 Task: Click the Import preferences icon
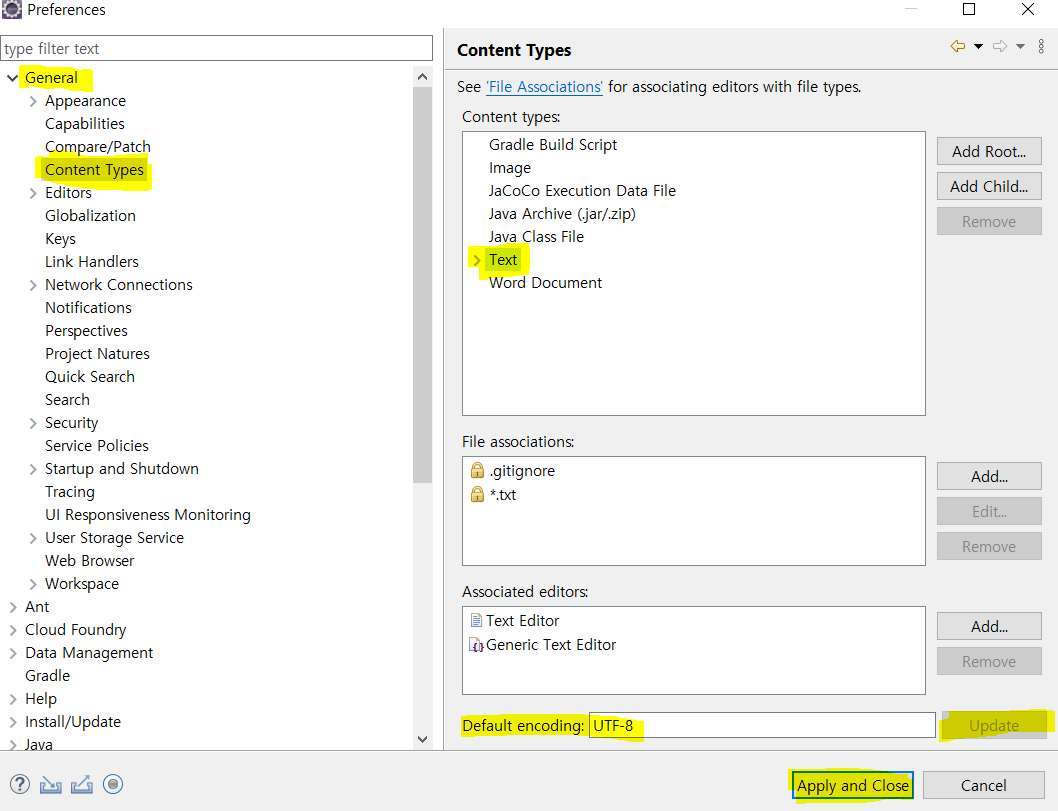pyautogui.click(x=51, y=785)
